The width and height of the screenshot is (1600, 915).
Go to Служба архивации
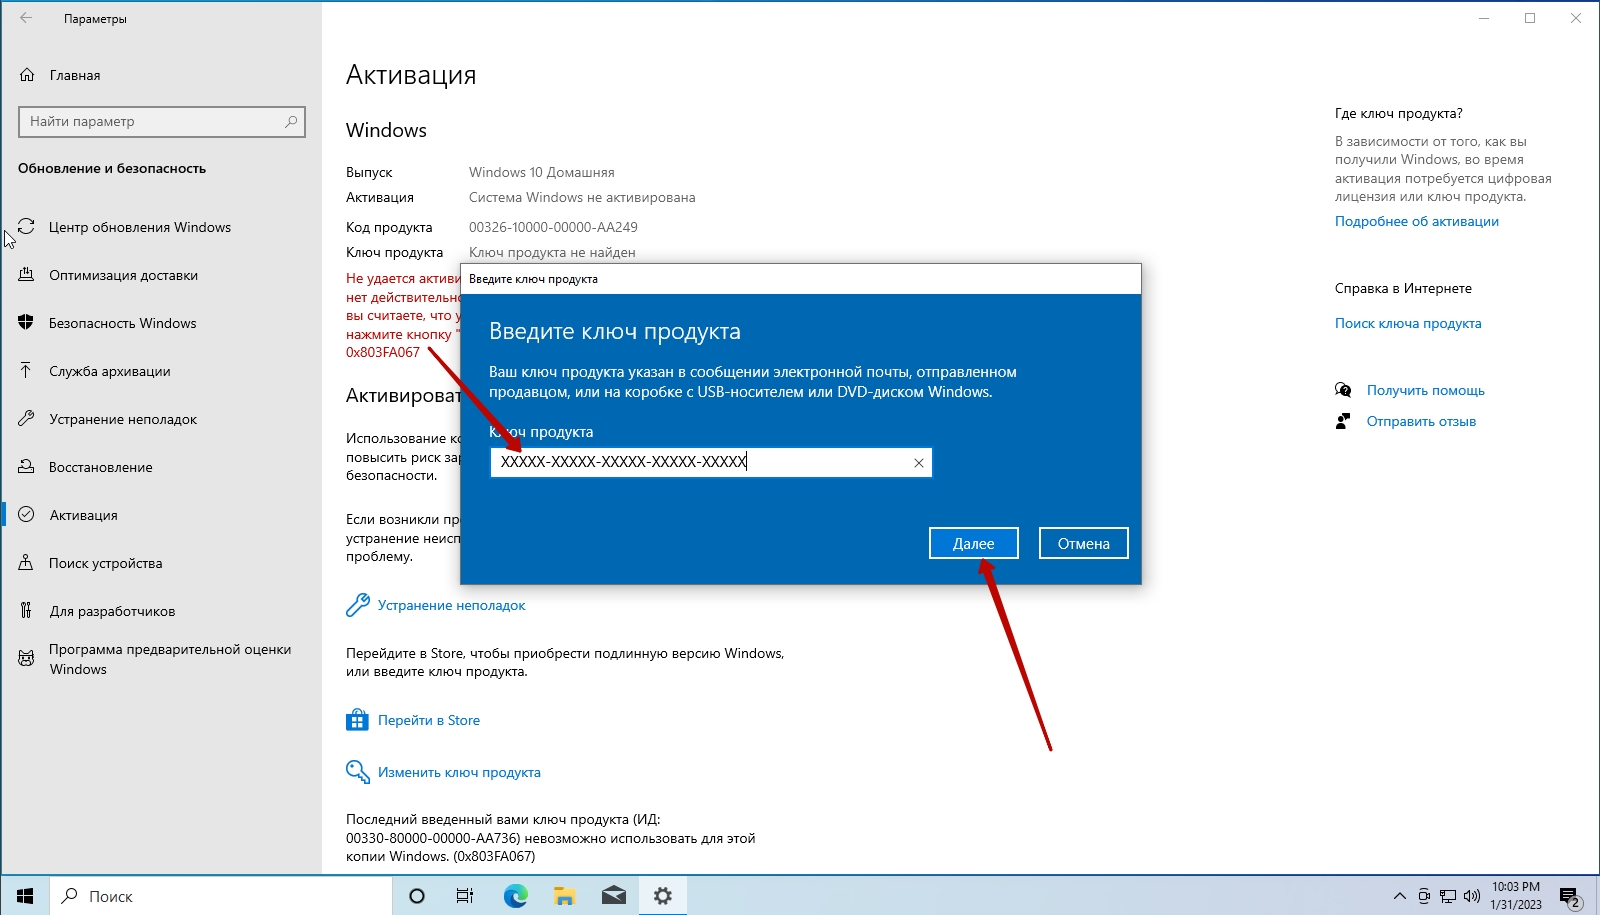pyautogui.click(x=110, y=371)
